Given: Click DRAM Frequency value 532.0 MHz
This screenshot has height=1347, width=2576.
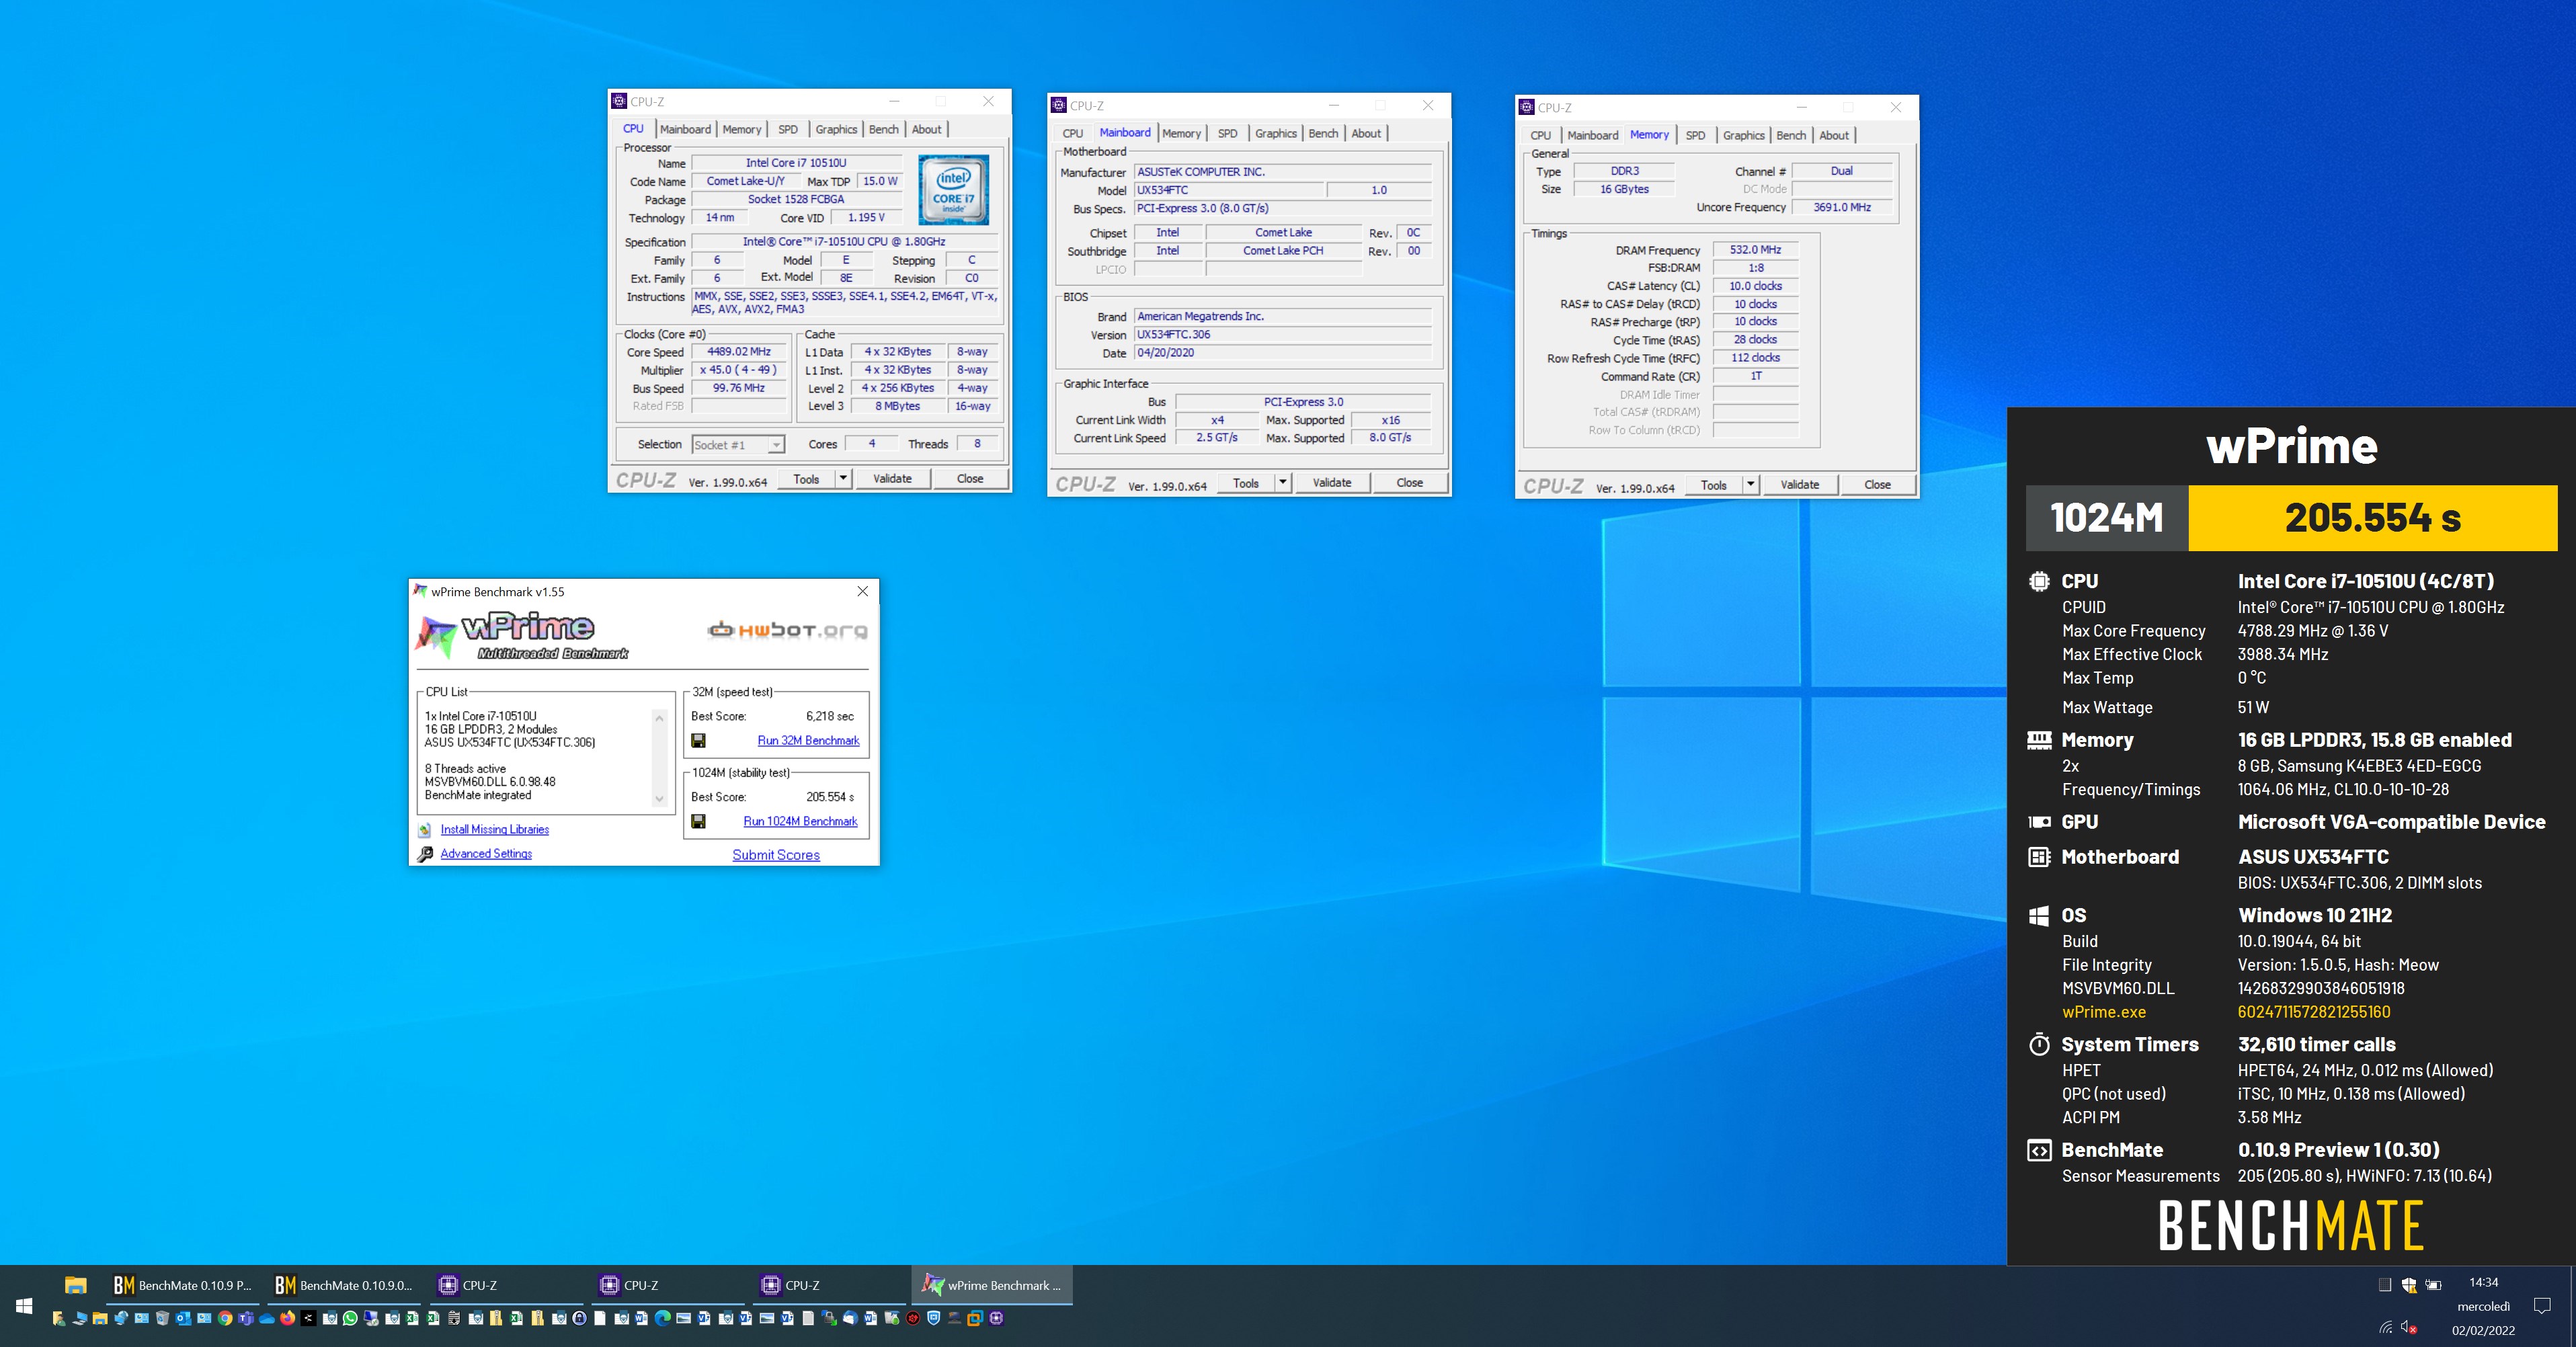Looking at the screenshot, I should pos(1755,250).
